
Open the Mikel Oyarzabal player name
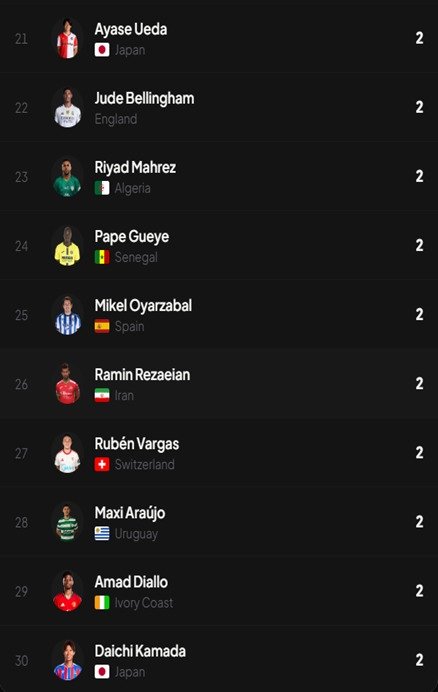point(143,305)
